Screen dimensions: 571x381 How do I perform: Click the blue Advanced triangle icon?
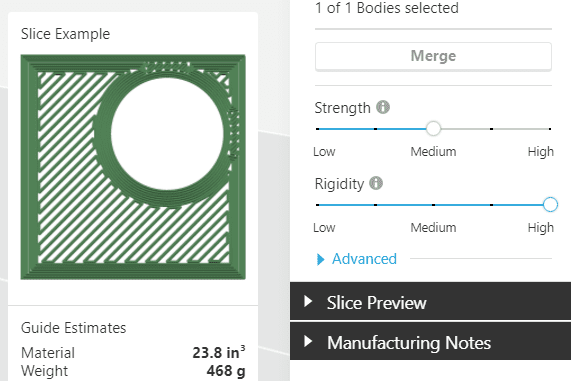[x=320, y=259]
